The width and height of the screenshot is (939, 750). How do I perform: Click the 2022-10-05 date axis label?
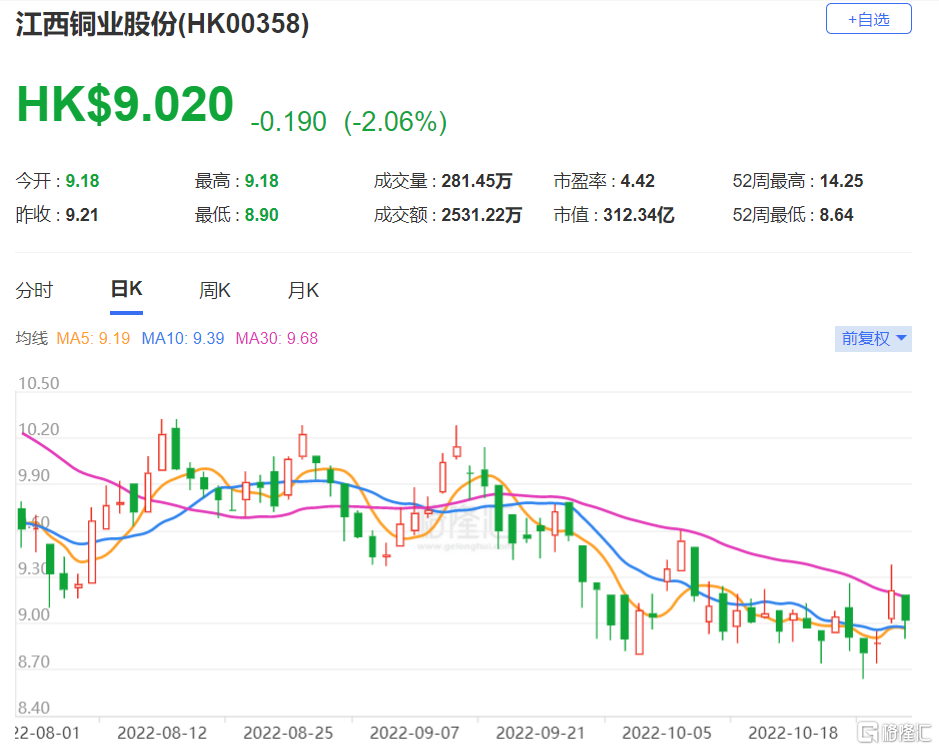667,733
